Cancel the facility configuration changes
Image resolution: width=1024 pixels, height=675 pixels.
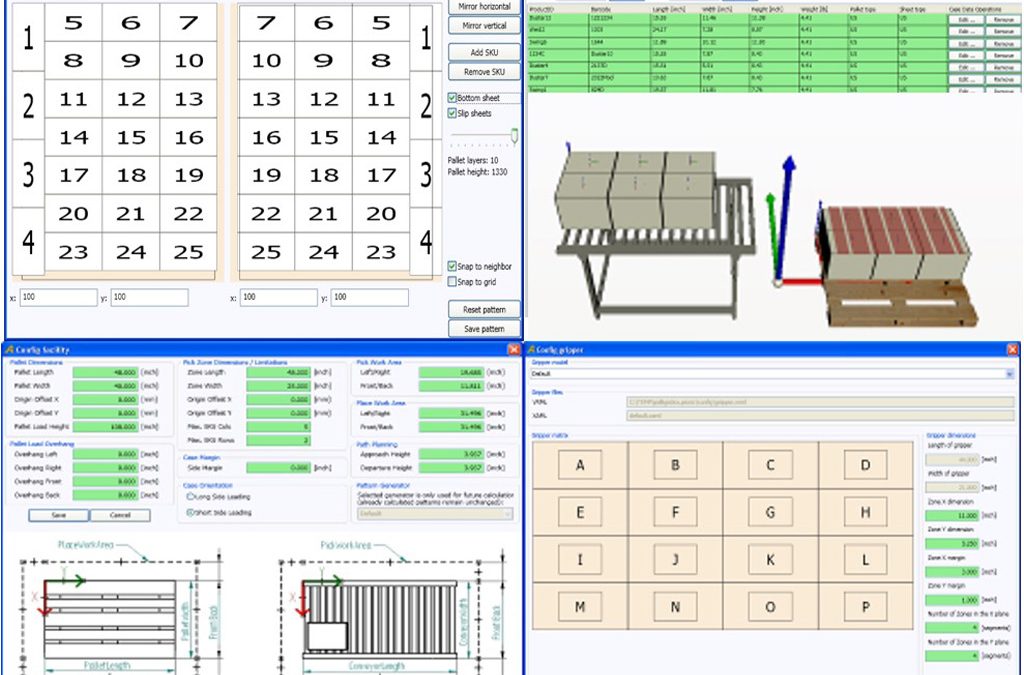click(120, 515)
